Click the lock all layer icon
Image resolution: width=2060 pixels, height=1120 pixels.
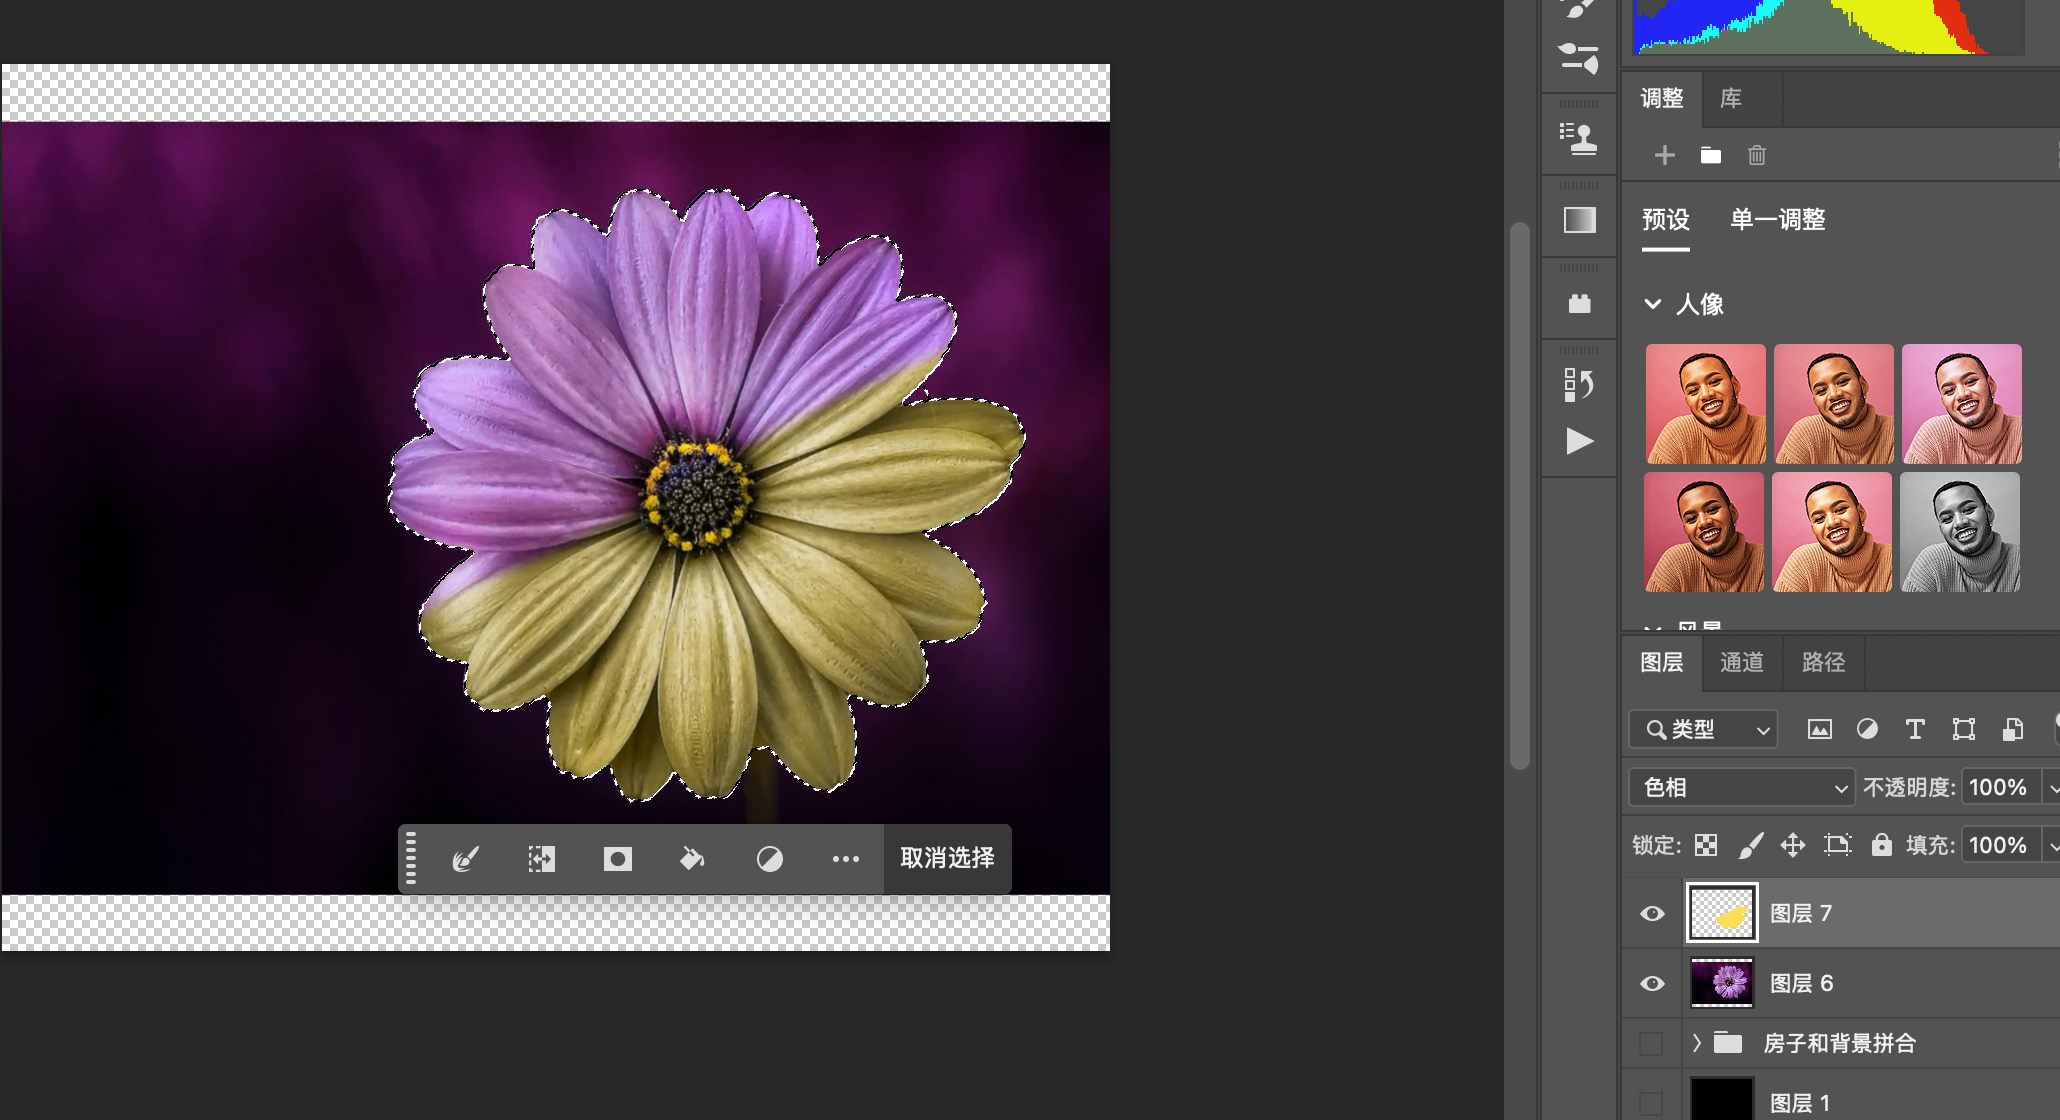[x=1881, y=845]
